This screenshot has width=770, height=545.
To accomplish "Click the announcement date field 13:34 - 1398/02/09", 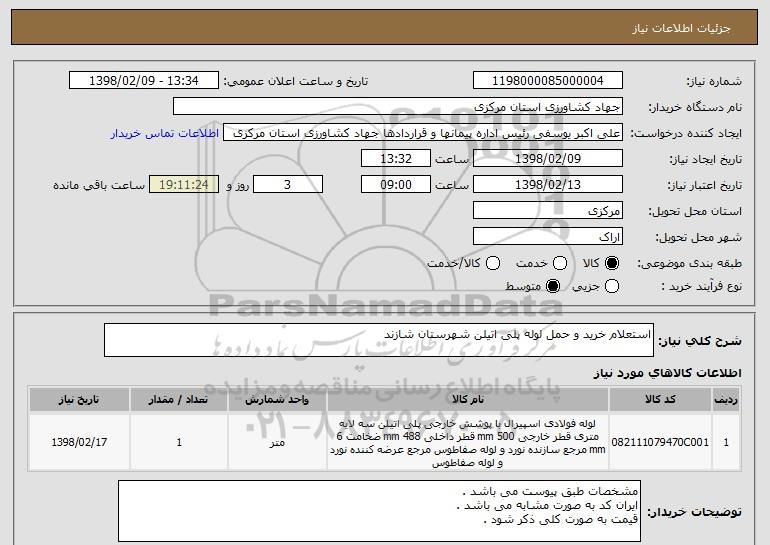I will [144, 81].
